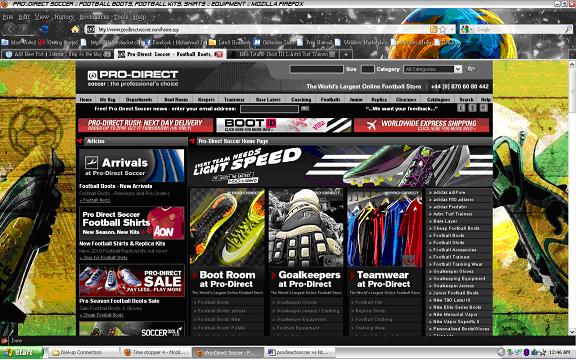Go to the Firefox home page icon
The width and height of the screenshot is (576, 360).
tap(75, 29)
